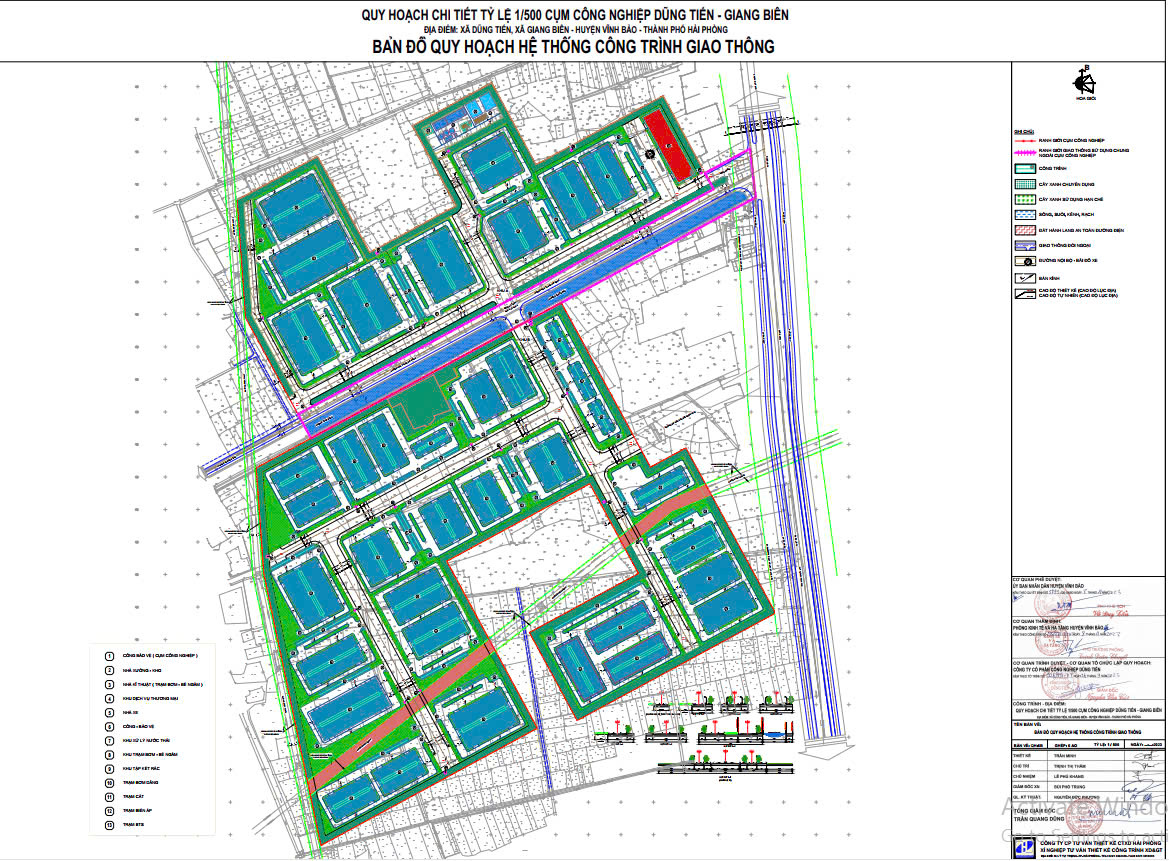
Task: Click the Bán kính legend symbol
Action: pos(1026,277)
